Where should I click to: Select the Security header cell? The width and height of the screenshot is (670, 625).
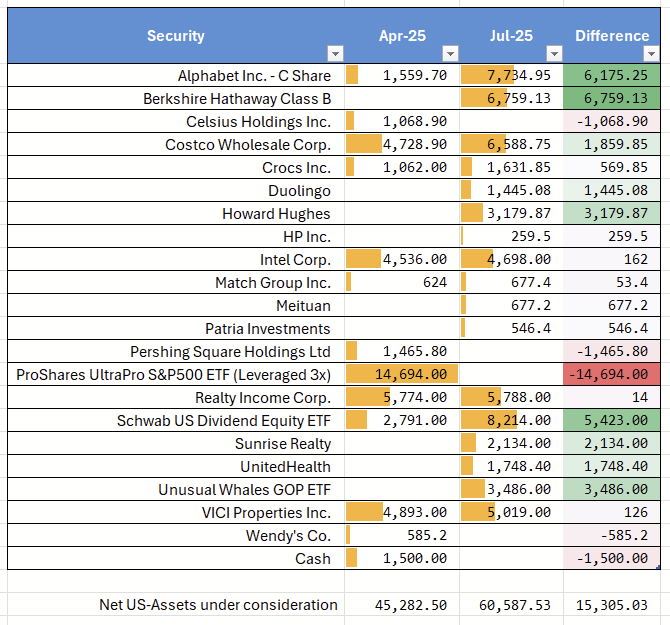pos(176,36)
